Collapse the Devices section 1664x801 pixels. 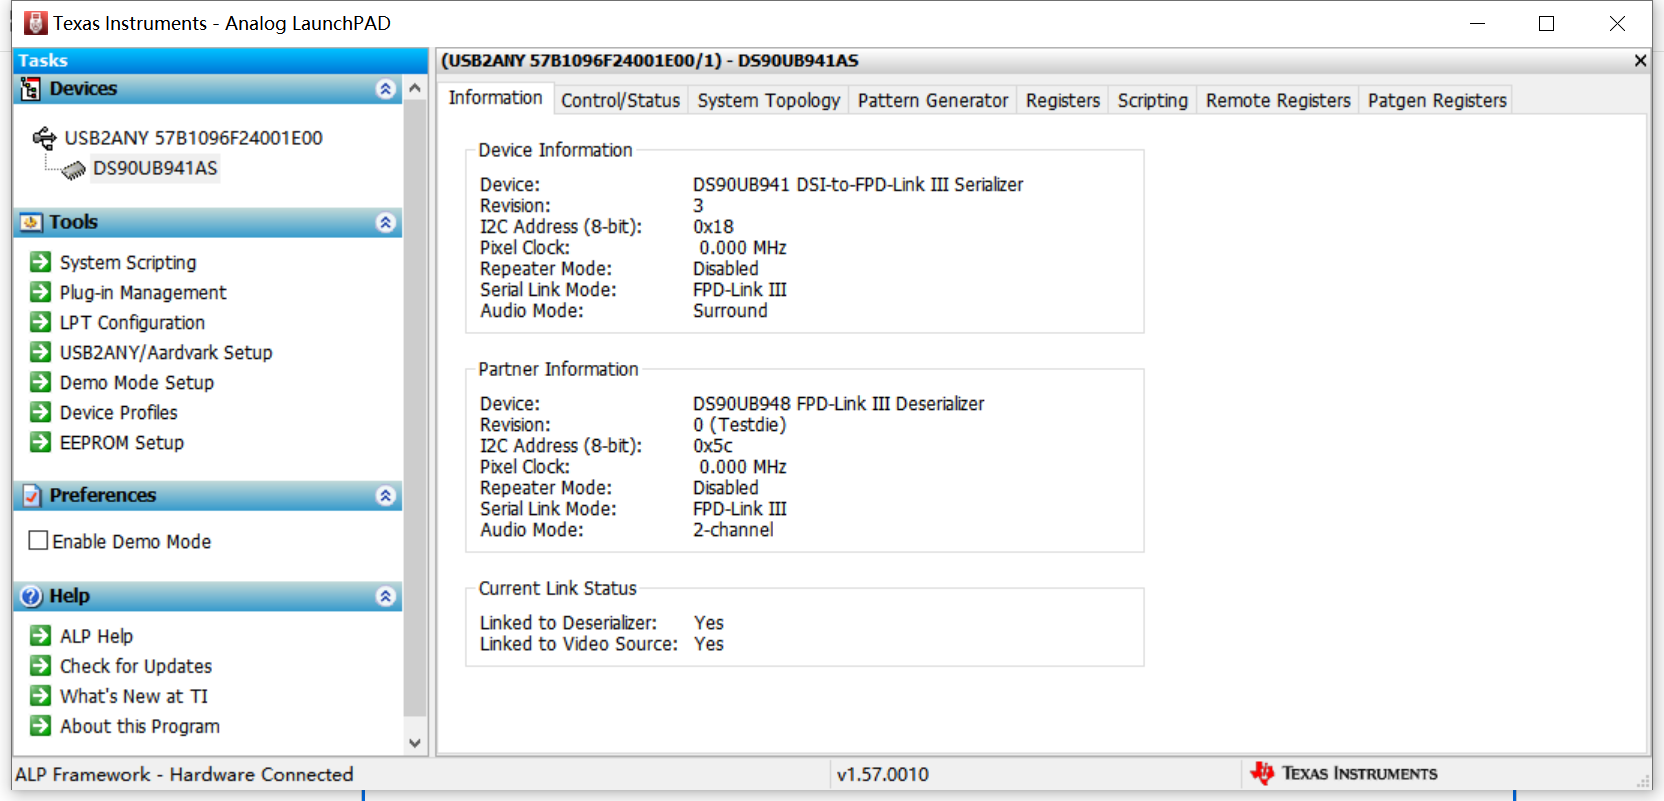[386, 89]
